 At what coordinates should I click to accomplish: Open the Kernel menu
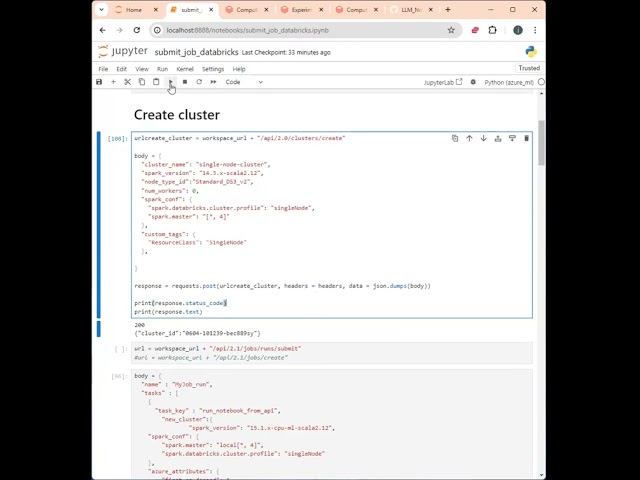click(x=185, y=69)
